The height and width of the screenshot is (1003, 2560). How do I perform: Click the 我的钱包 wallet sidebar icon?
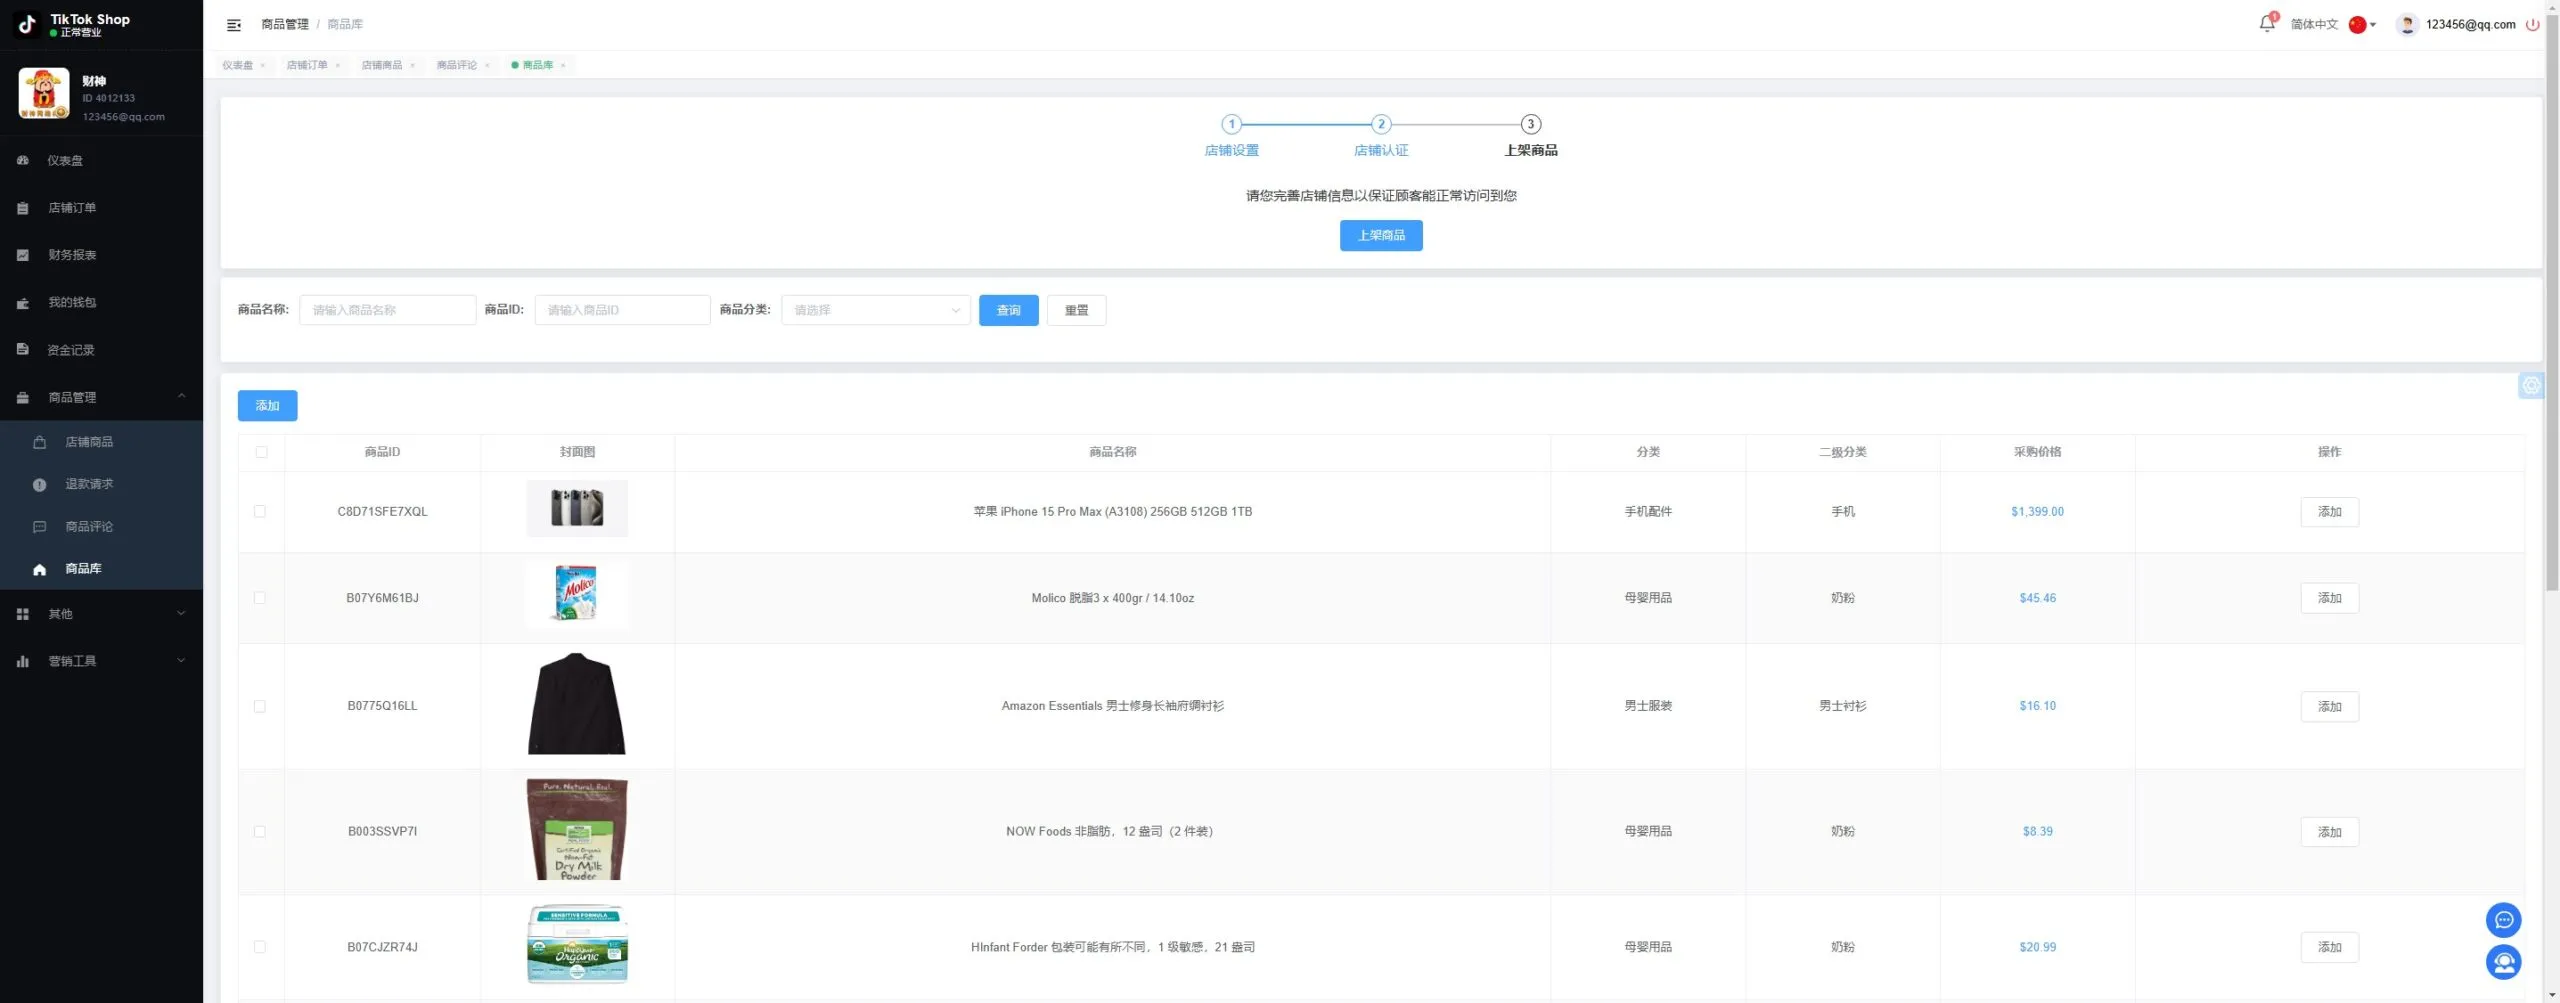(x=23, y=303)
